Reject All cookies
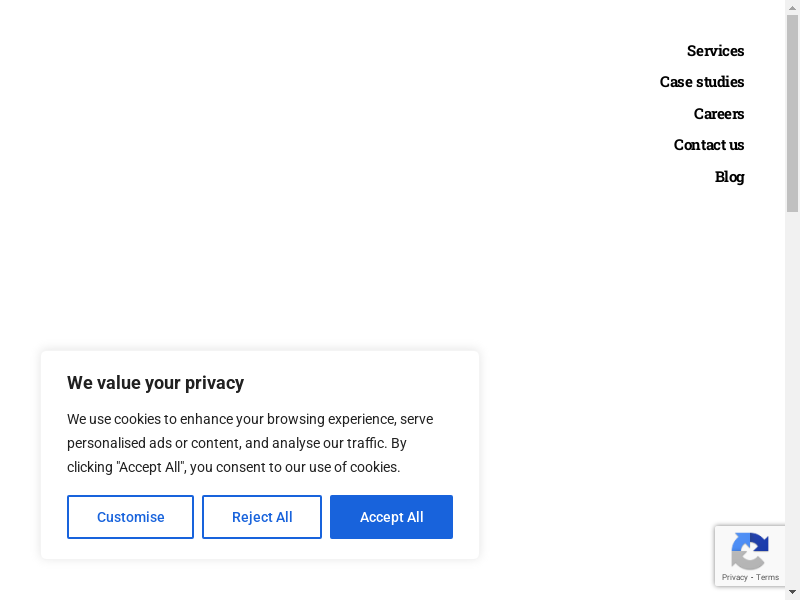 pyautogui.click(x=262, y=517)
